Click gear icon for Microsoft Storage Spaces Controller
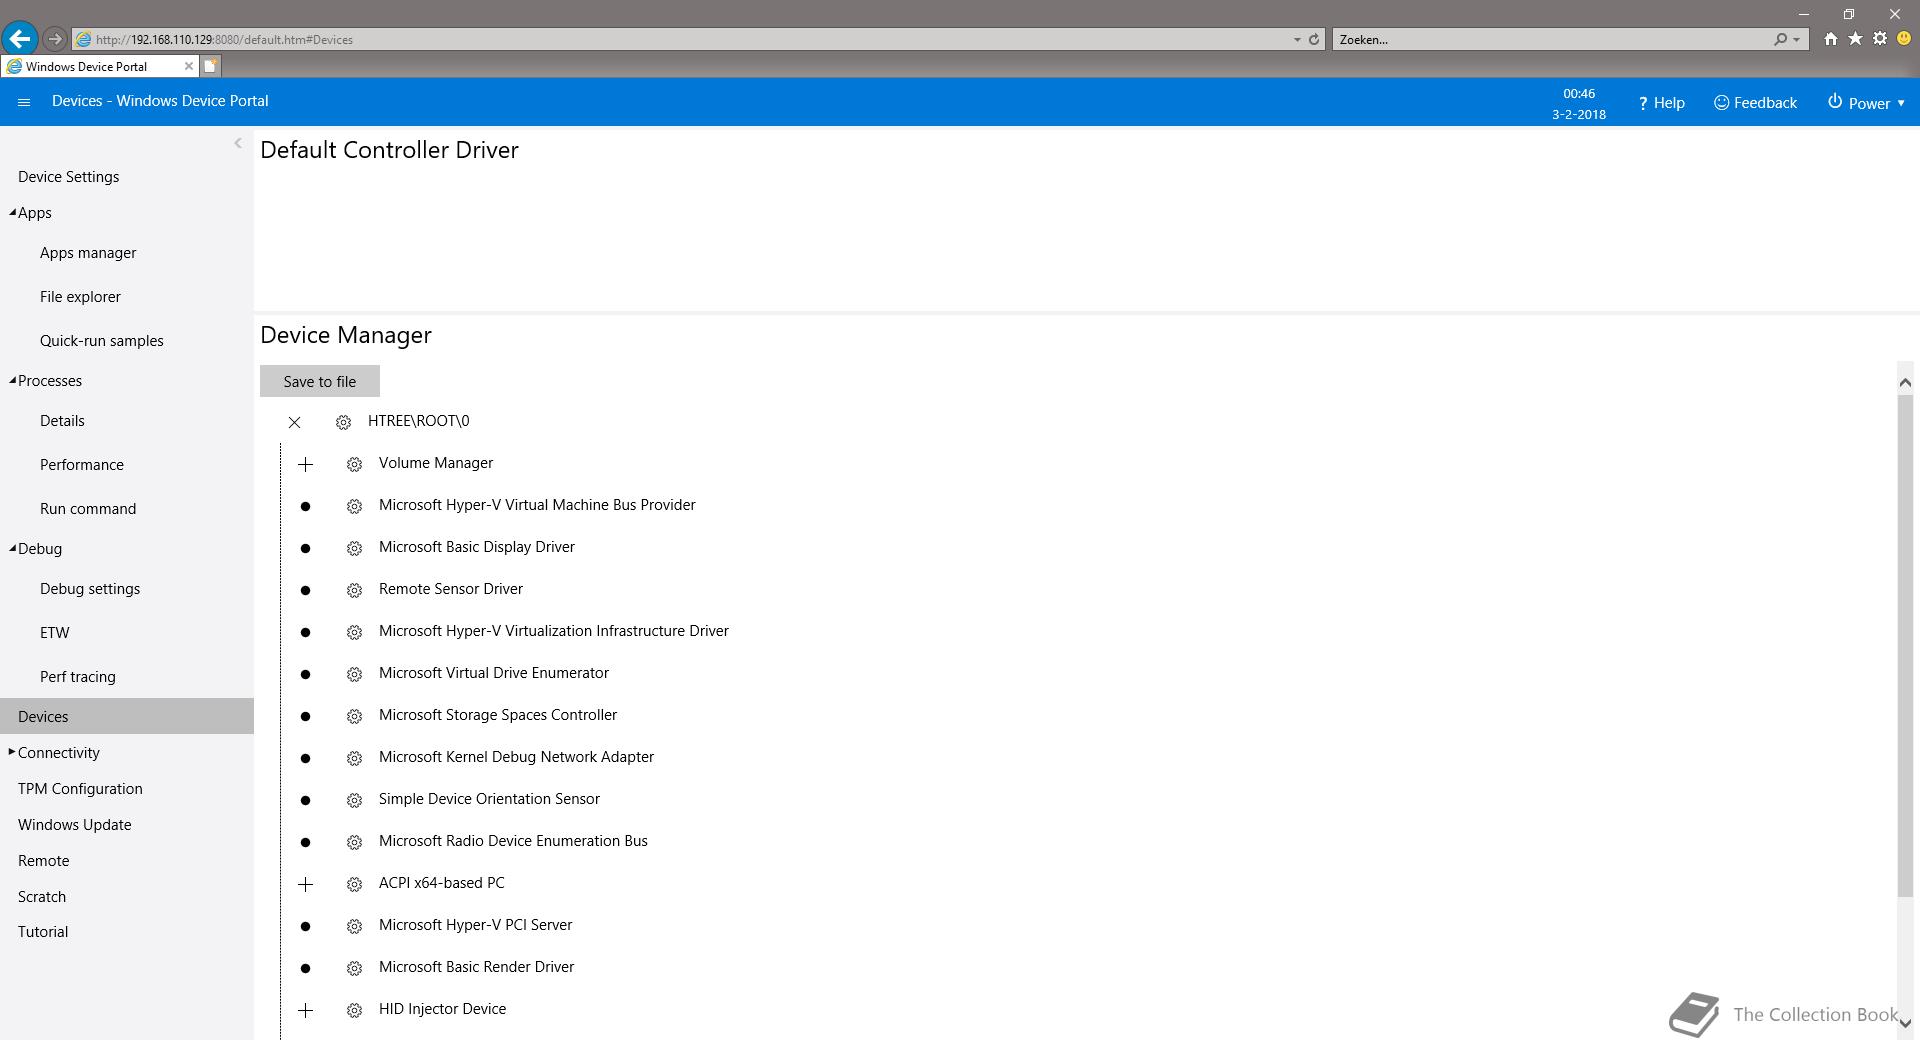1920x1040 pixels. 354,716
